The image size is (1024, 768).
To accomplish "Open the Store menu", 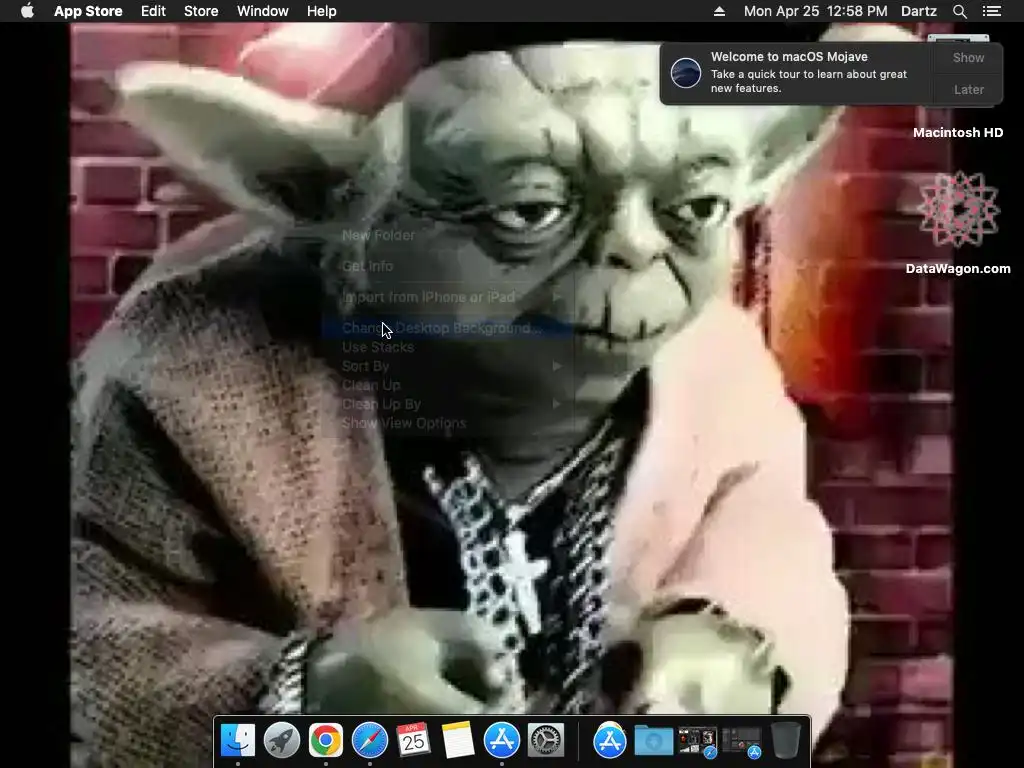I will pos(201,11).
